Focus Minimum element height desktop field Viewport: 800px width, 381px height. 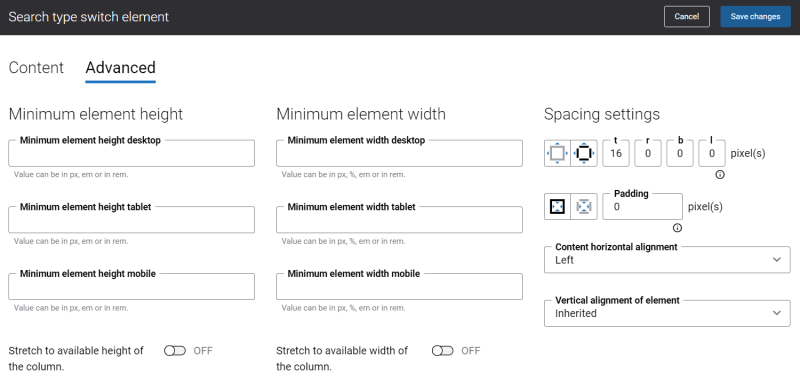(x=132, y=153)
